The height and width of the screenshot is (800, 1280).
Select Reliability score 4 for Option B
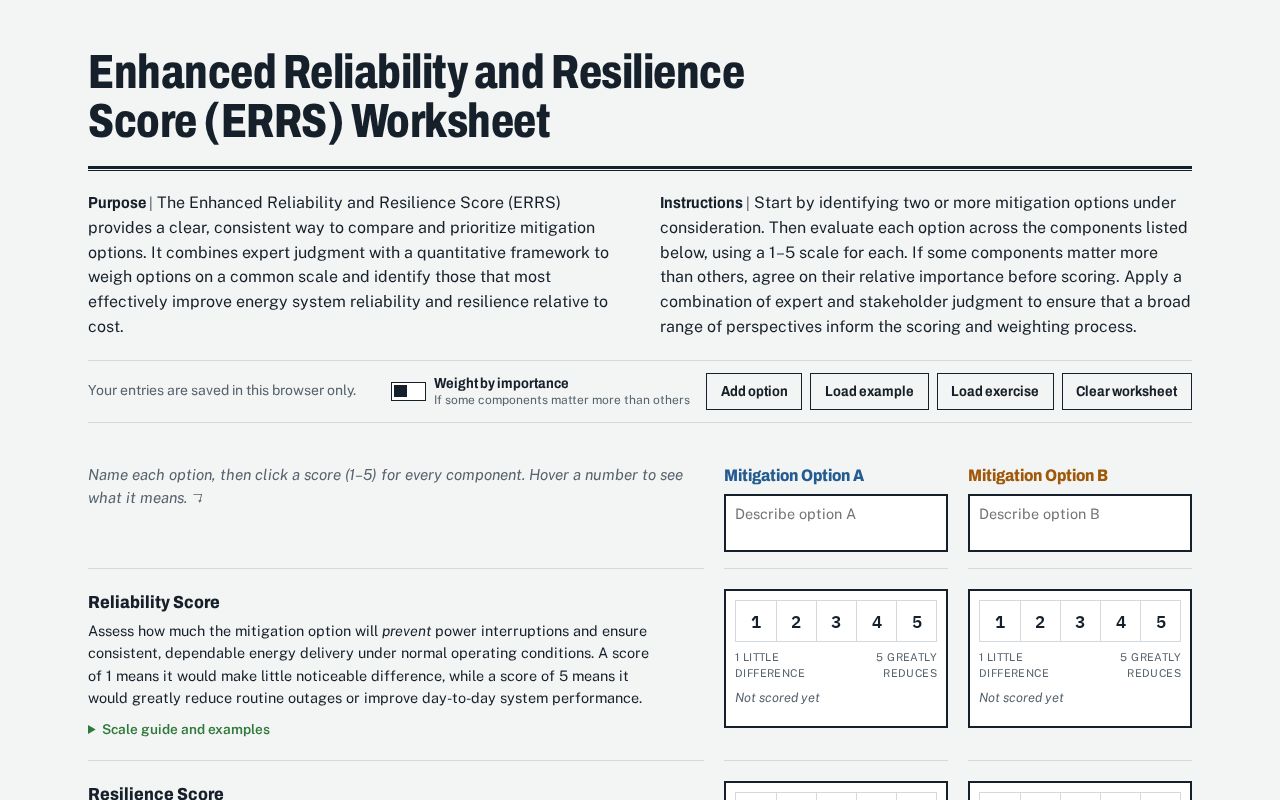click(x=1120, y=621)
